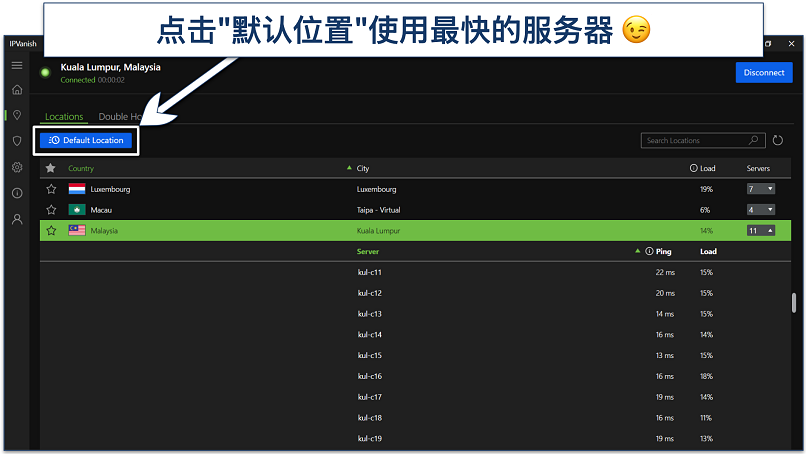Screen dimensions: 806x454
Task: Click Kuala Lumpur city cell in Malaysia row
Action: 378,231
